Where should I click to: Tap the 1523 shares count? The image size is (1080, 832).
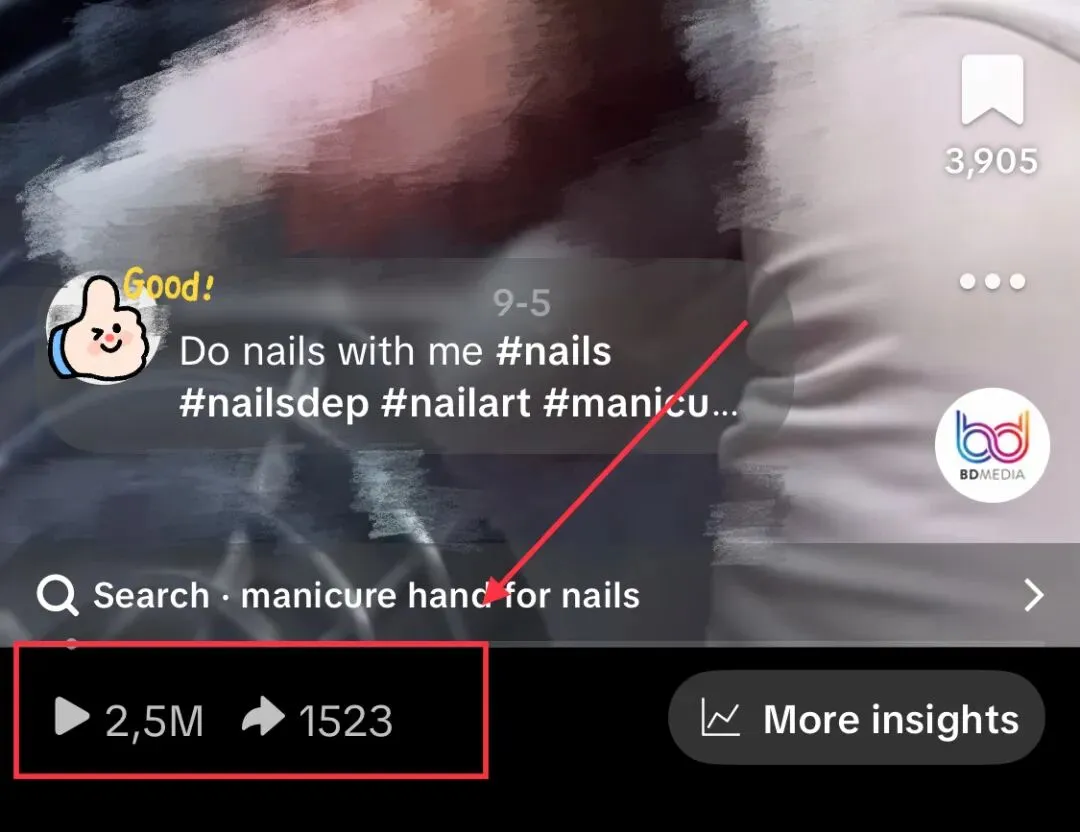pos(346,721)
